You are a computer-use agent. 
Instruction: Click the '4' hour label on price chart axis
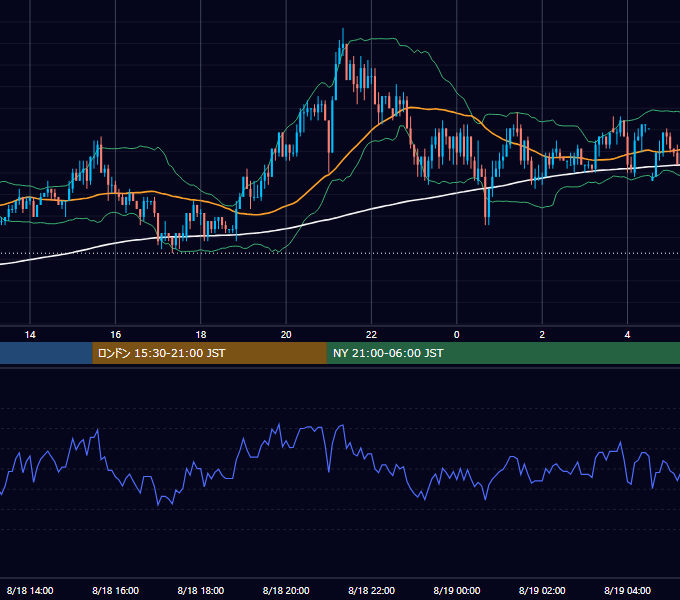[x=627, y=335]
